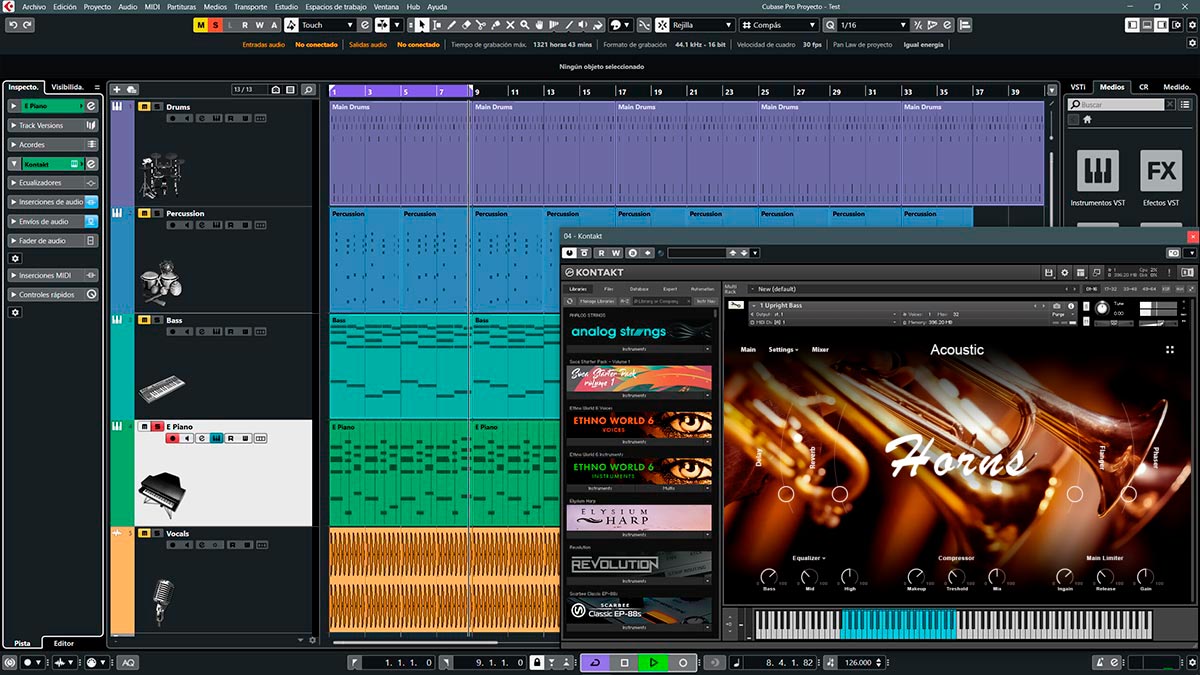The height and width of the screenshot is (675, 1200).
Task: Click the Makeup compressor knob
Action: [915, 576]
